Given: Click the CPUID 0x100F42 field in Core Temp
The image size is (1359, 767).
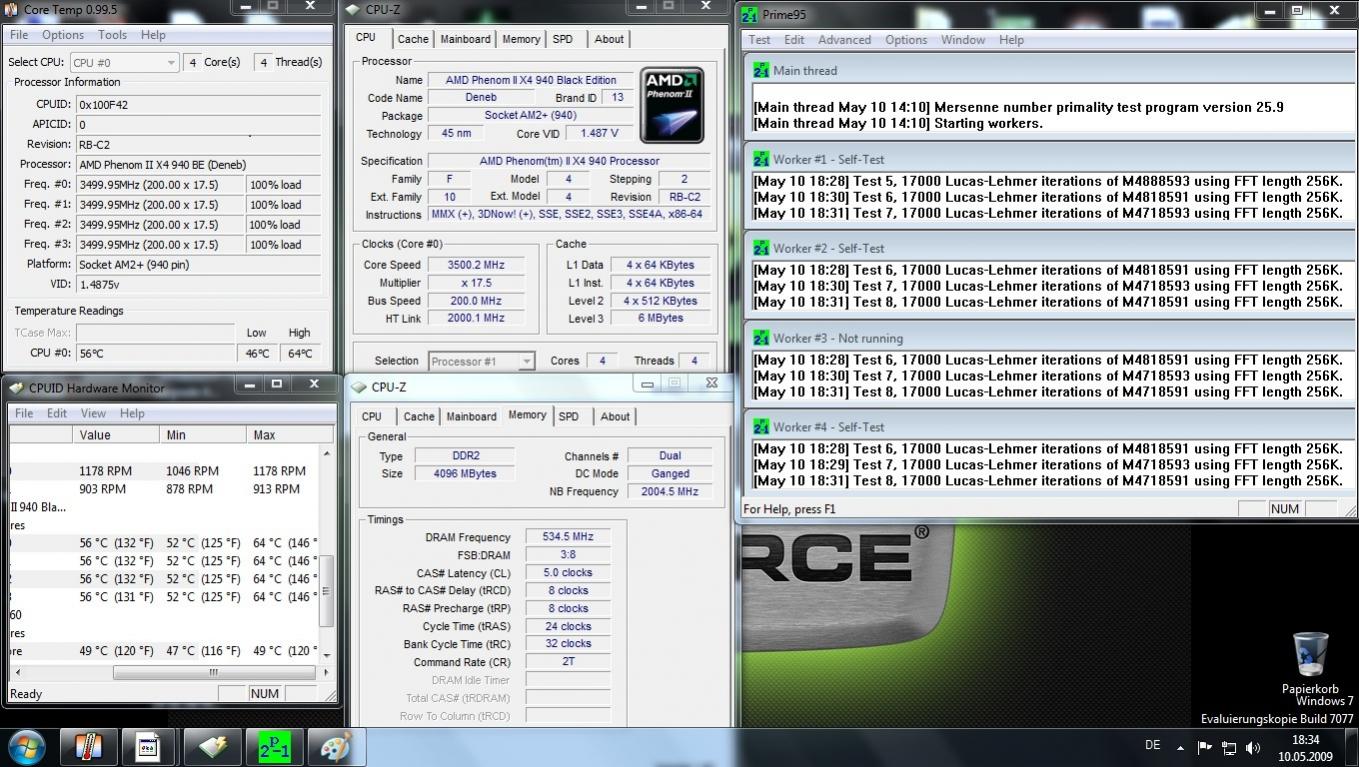Looking at the screenshot, I should coord(198,104).
